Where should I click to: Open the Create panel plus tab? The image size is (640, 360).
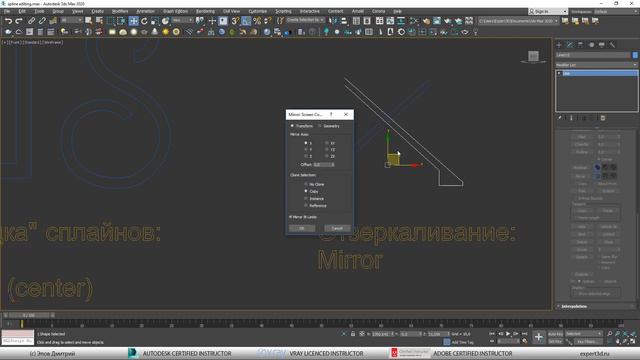[559, 45]
